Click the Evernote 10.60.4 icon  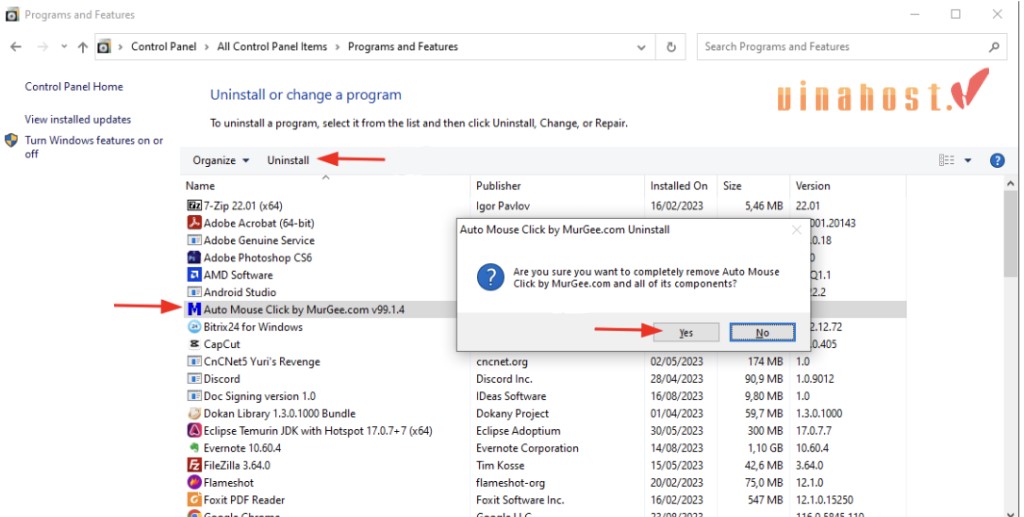[x=194, y=448]
